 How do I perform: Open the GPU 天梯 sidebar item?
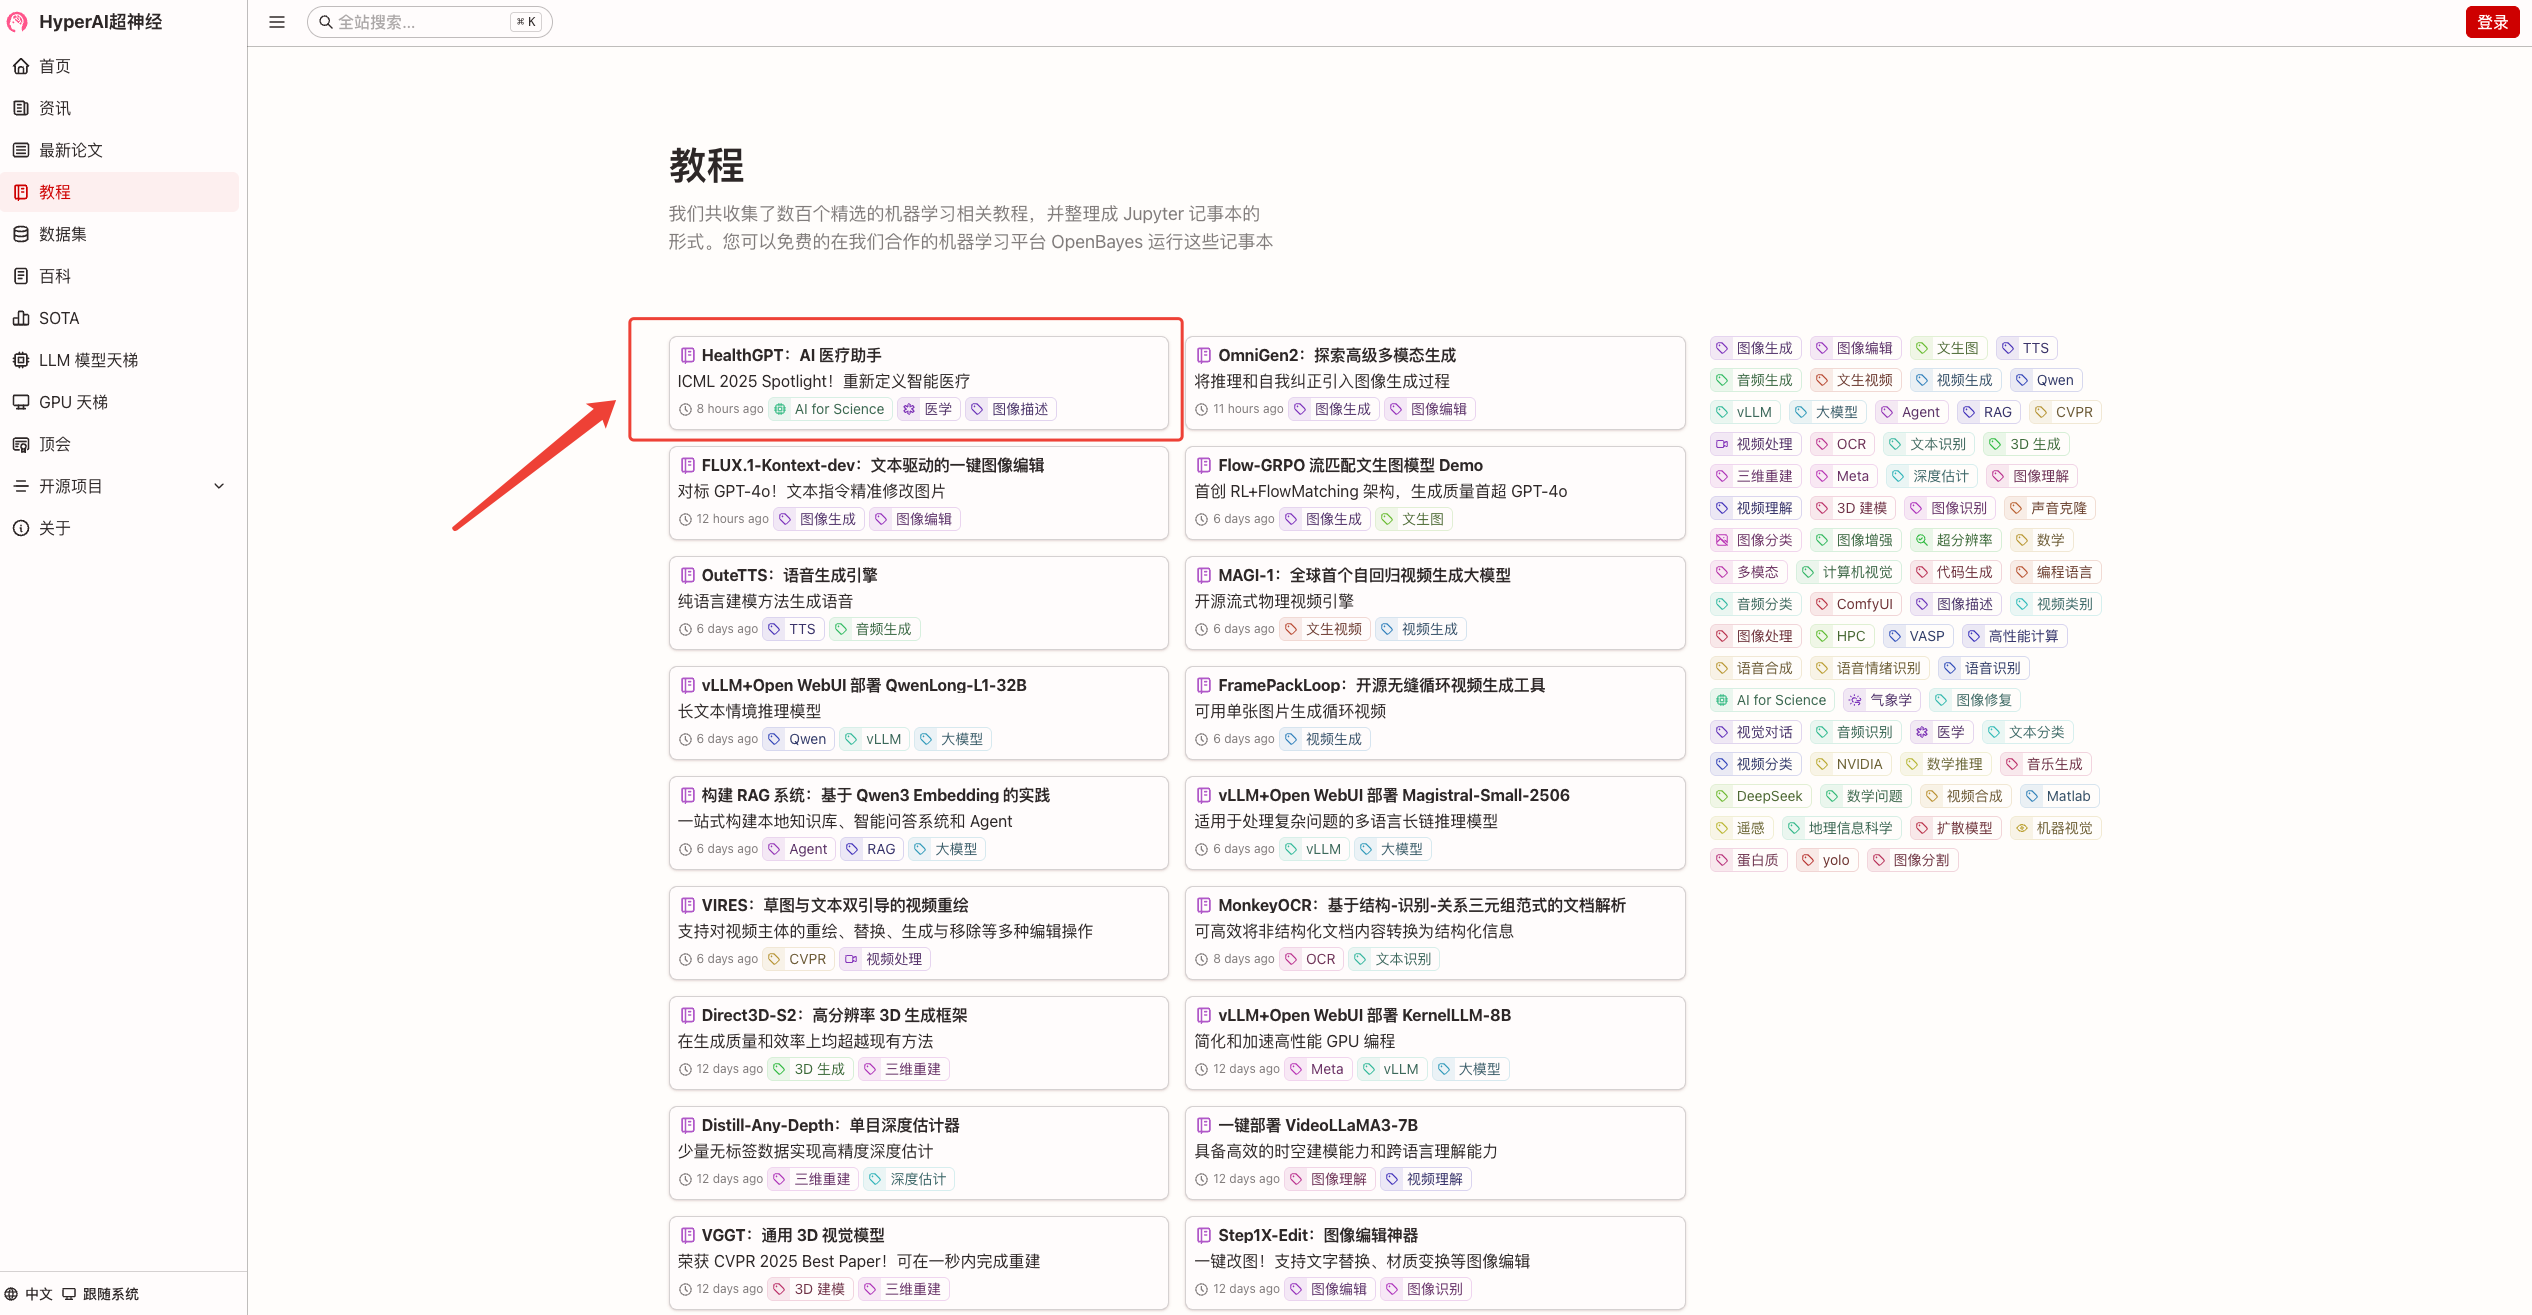pos(73,402)
